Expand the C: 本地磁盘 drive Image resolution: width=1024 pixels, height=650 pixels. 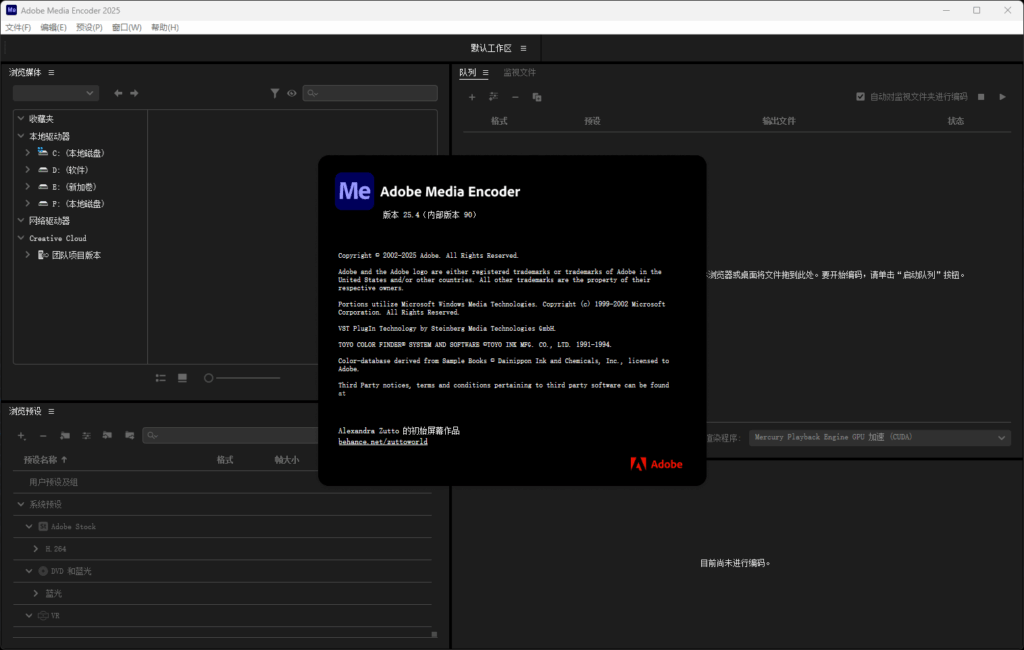point(28,152)
